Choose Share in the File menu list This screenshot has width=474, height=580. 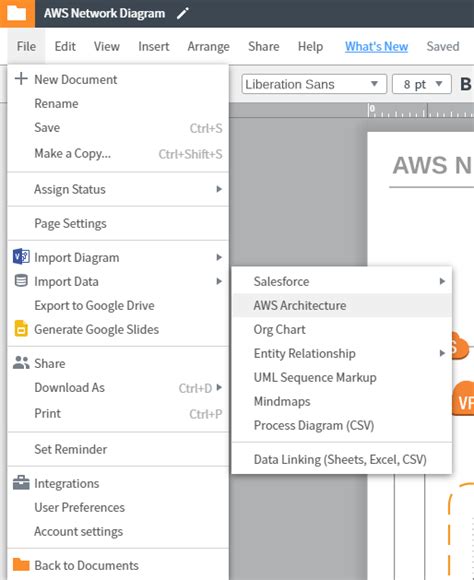[x=118, y=363]
